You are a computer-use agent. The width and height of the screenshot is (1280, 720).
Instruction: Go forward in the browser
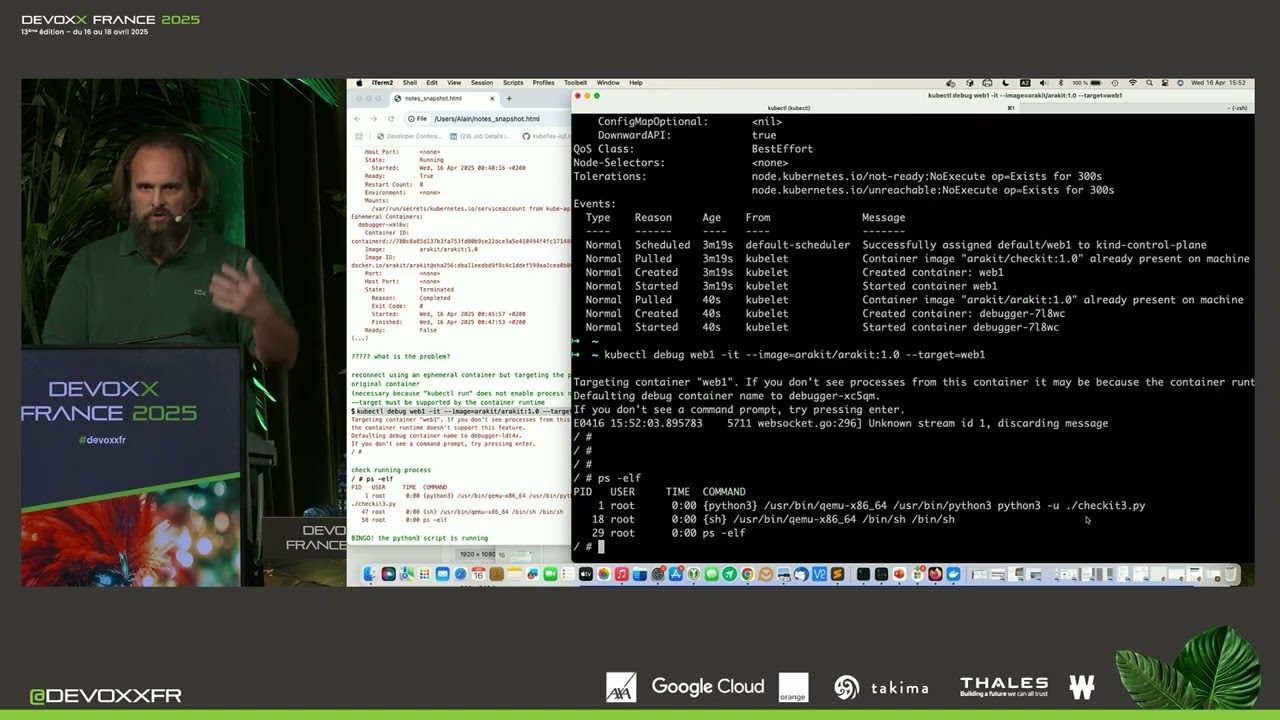[x=374, y=119]
